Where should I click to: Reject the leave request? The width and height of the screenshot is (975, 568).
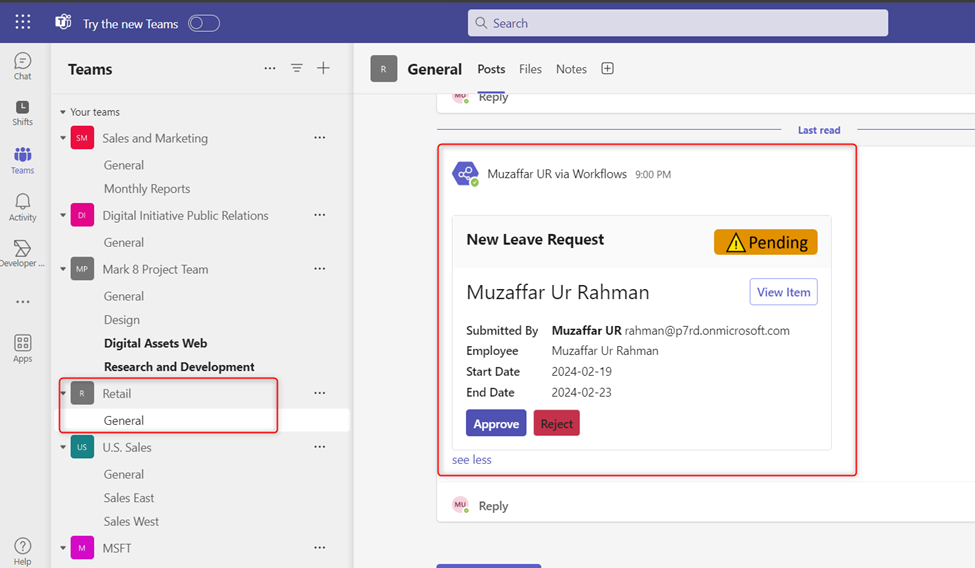pyautogui.click(x=557, y=423)
